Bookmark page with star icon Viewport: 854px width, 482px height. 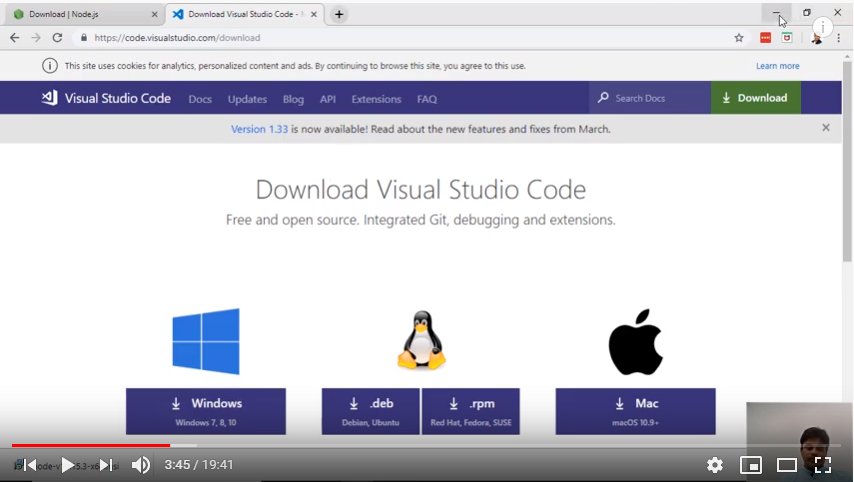point(739,38)
